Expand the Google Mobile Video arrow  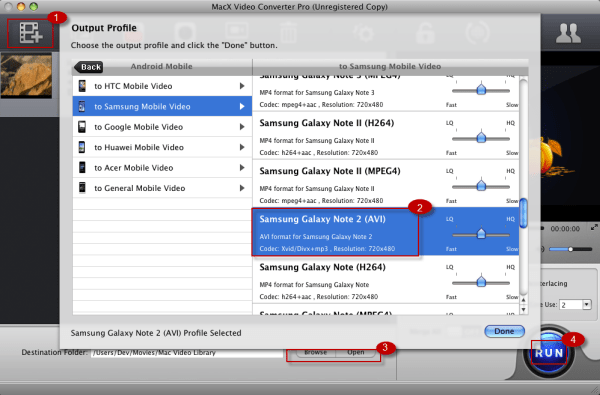[x=242, y=127]
